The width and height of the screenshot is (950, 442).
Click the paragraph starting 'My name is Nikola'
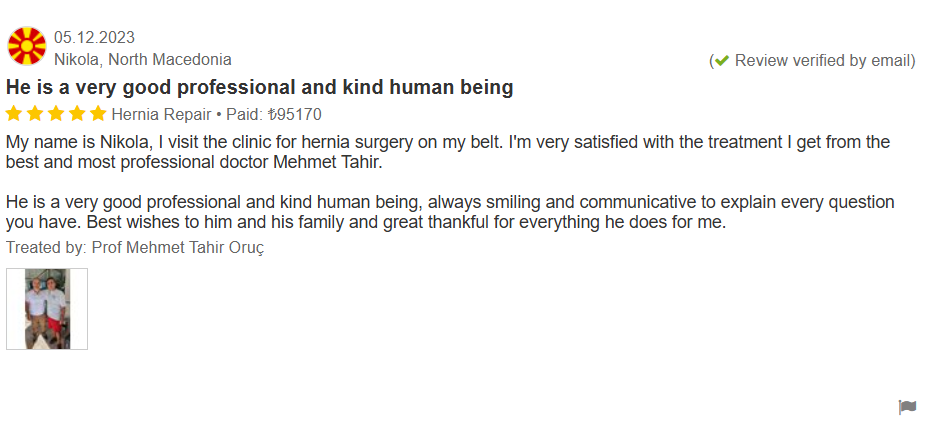447,152
